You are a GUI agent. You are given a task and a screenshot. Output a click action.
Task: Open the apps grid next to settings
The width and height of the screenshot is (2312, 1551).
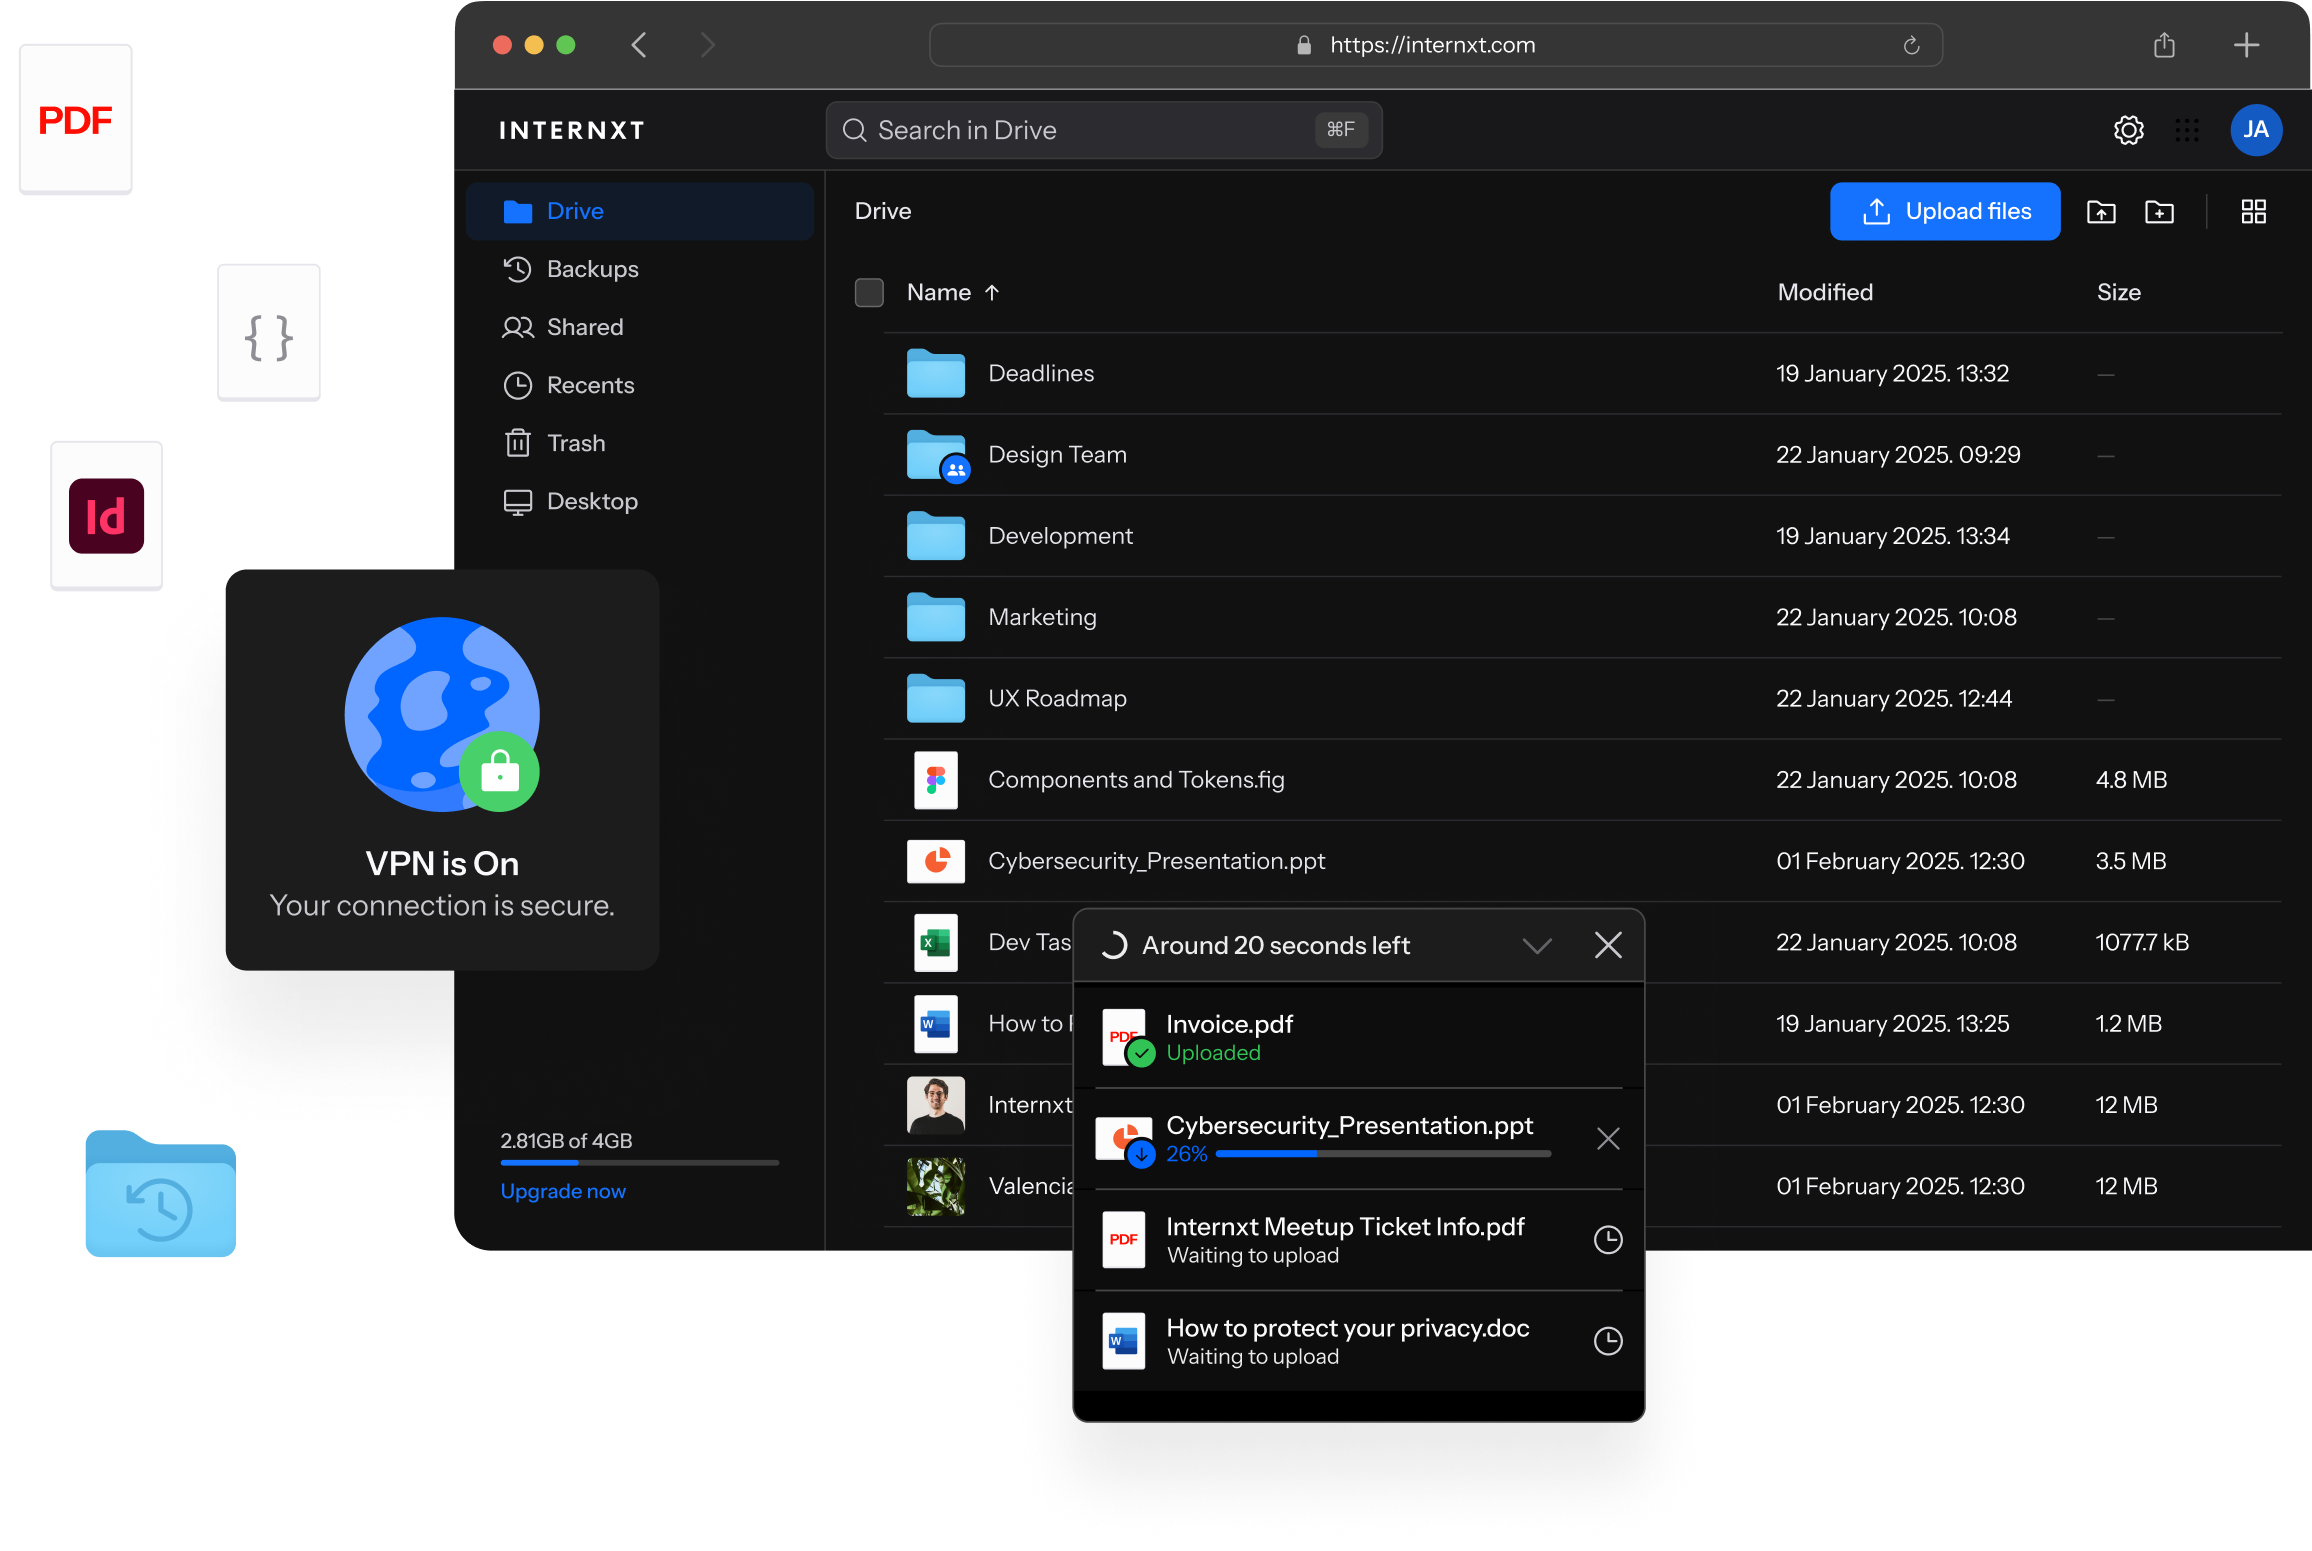(x=2188, y=130)
